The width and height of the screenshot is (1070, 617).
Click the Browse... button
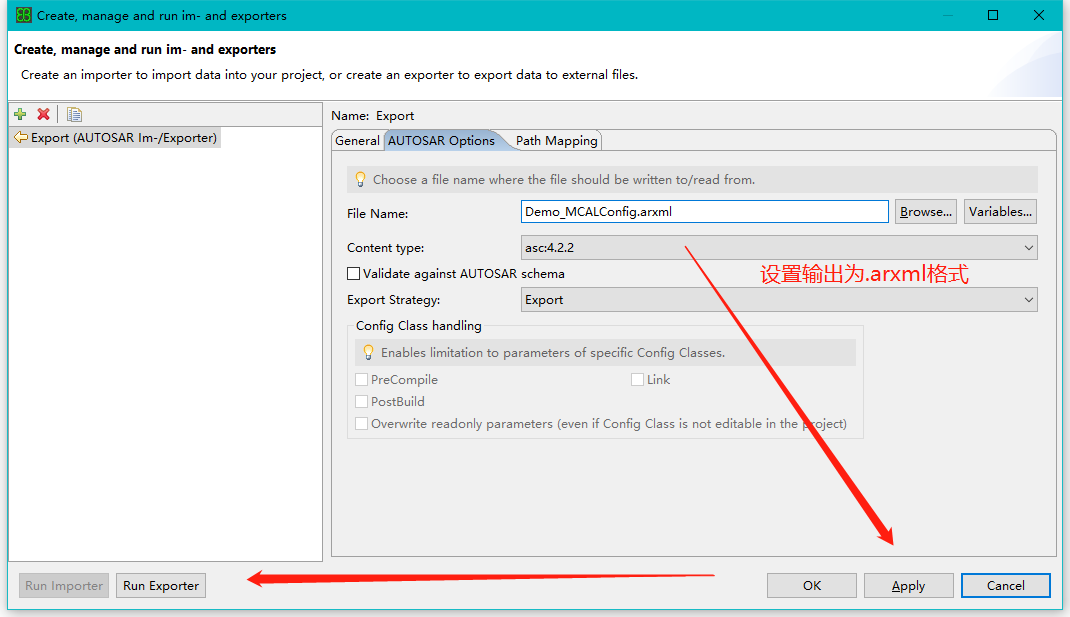[x=925, y=212]
